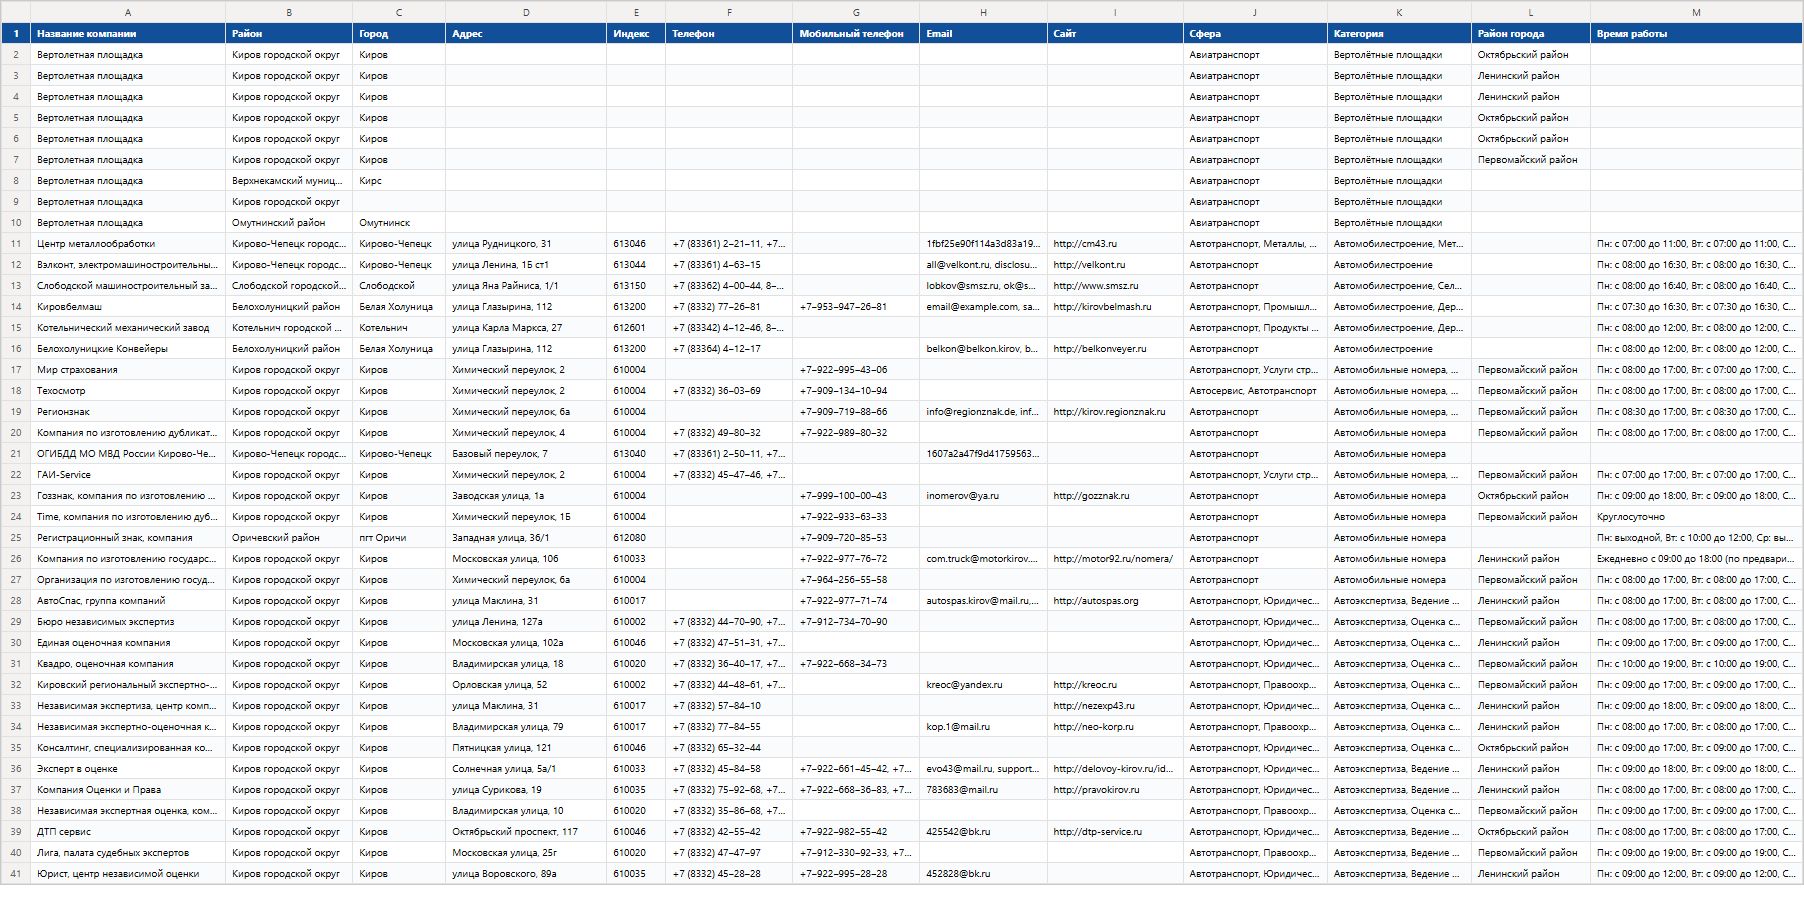This screenshot has height=902, width=1804.
Task: Click the "Email" header cell
Action: coord(983,34)
